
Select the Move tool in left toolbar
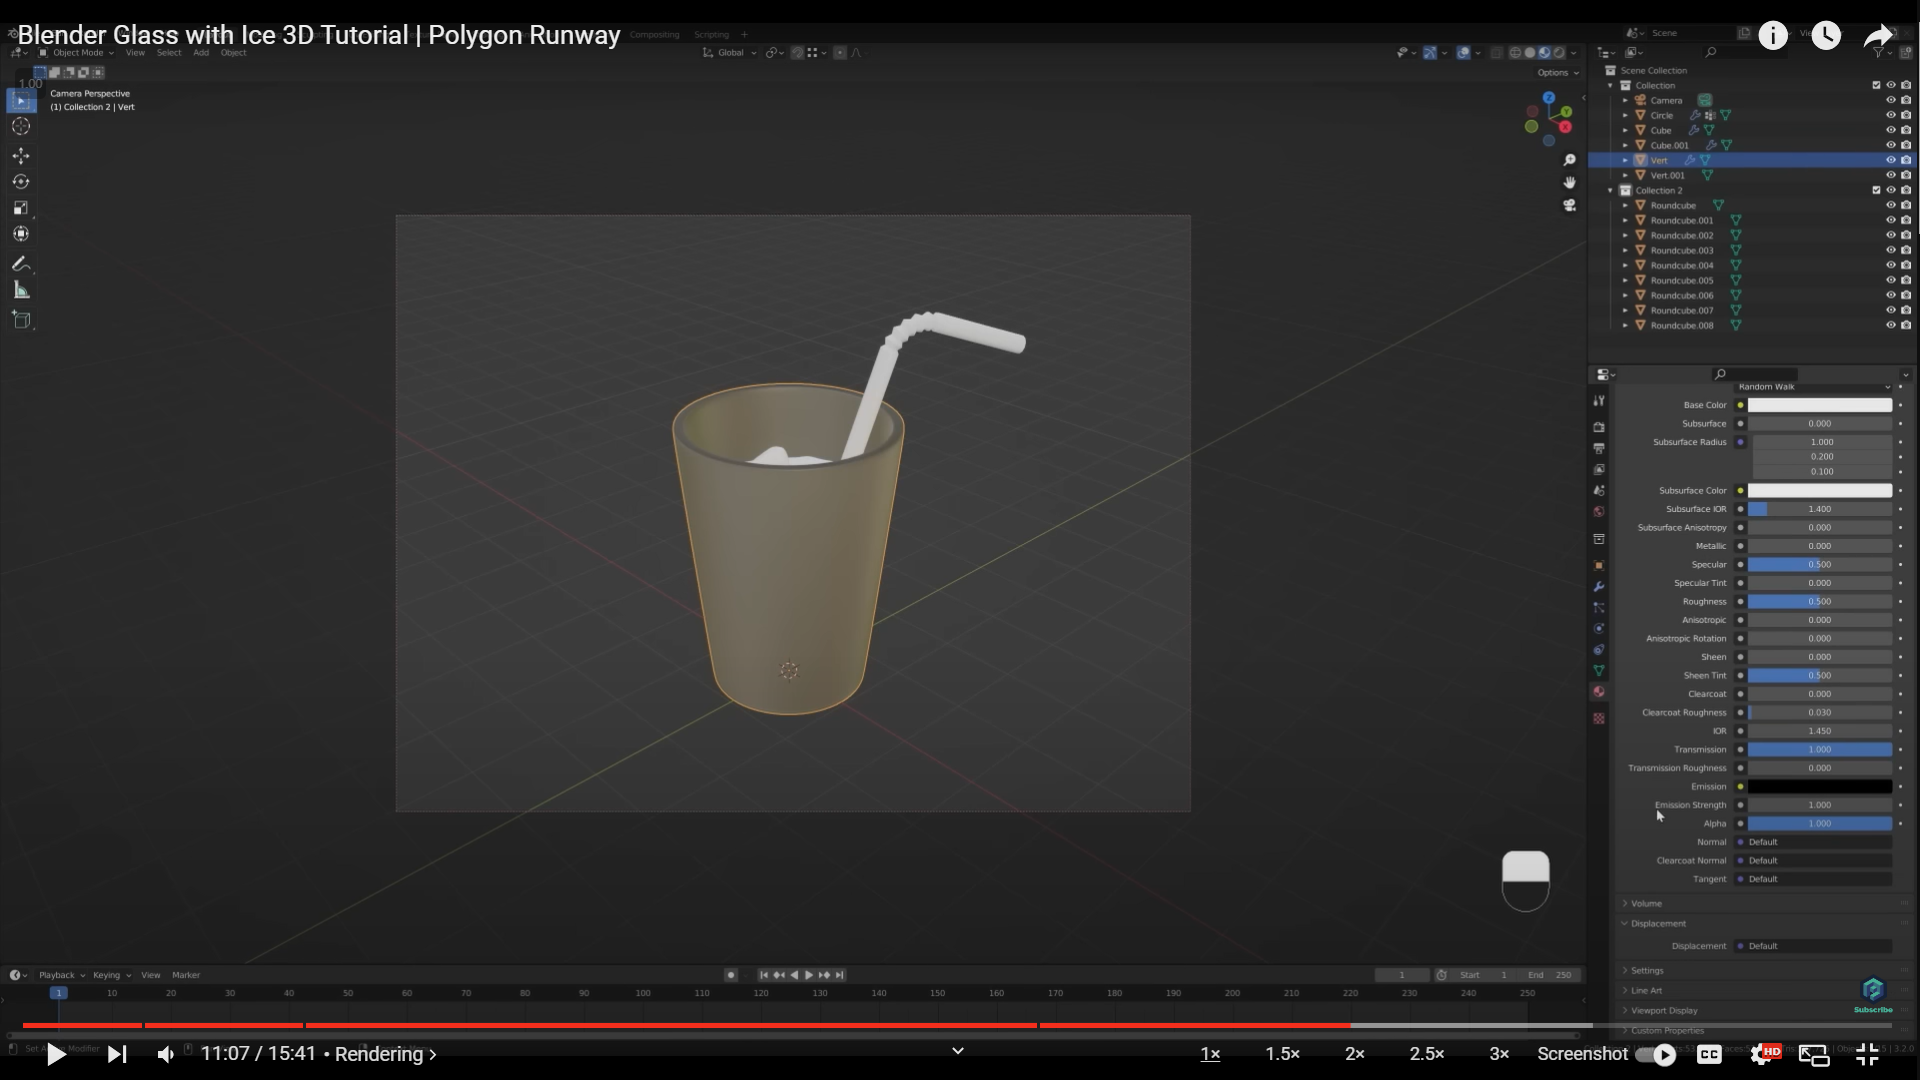21,156
